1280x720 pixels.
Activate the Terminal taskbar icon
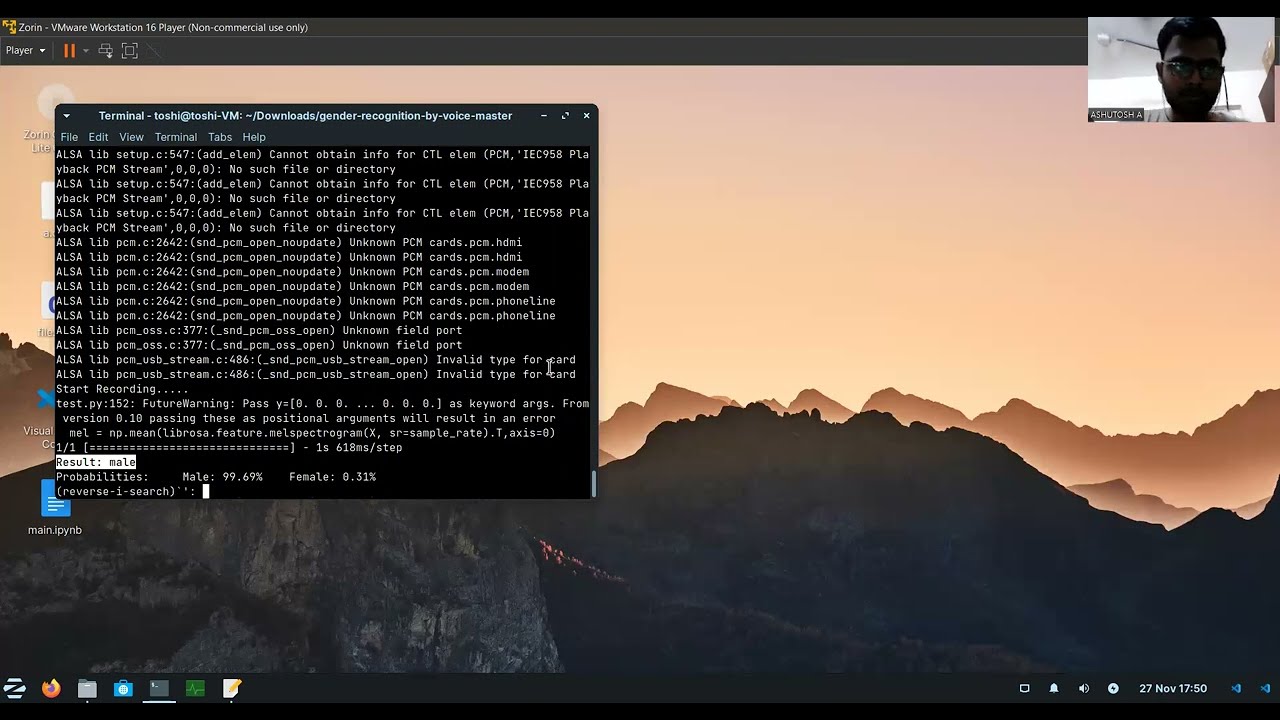(x=159, y=688)
